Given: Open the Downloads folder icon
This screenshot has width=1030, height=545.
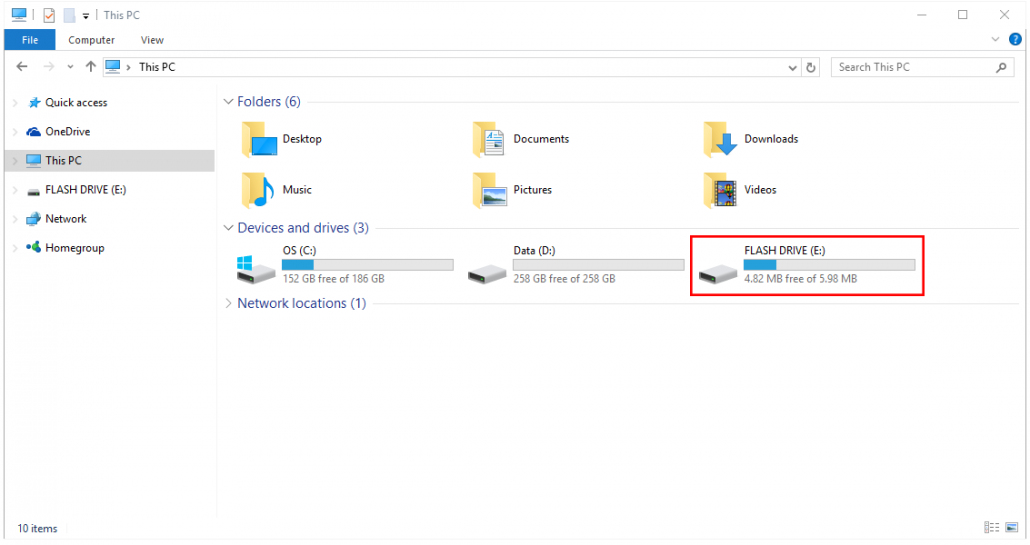Looking at the screenshot, I should coord(720,140).
